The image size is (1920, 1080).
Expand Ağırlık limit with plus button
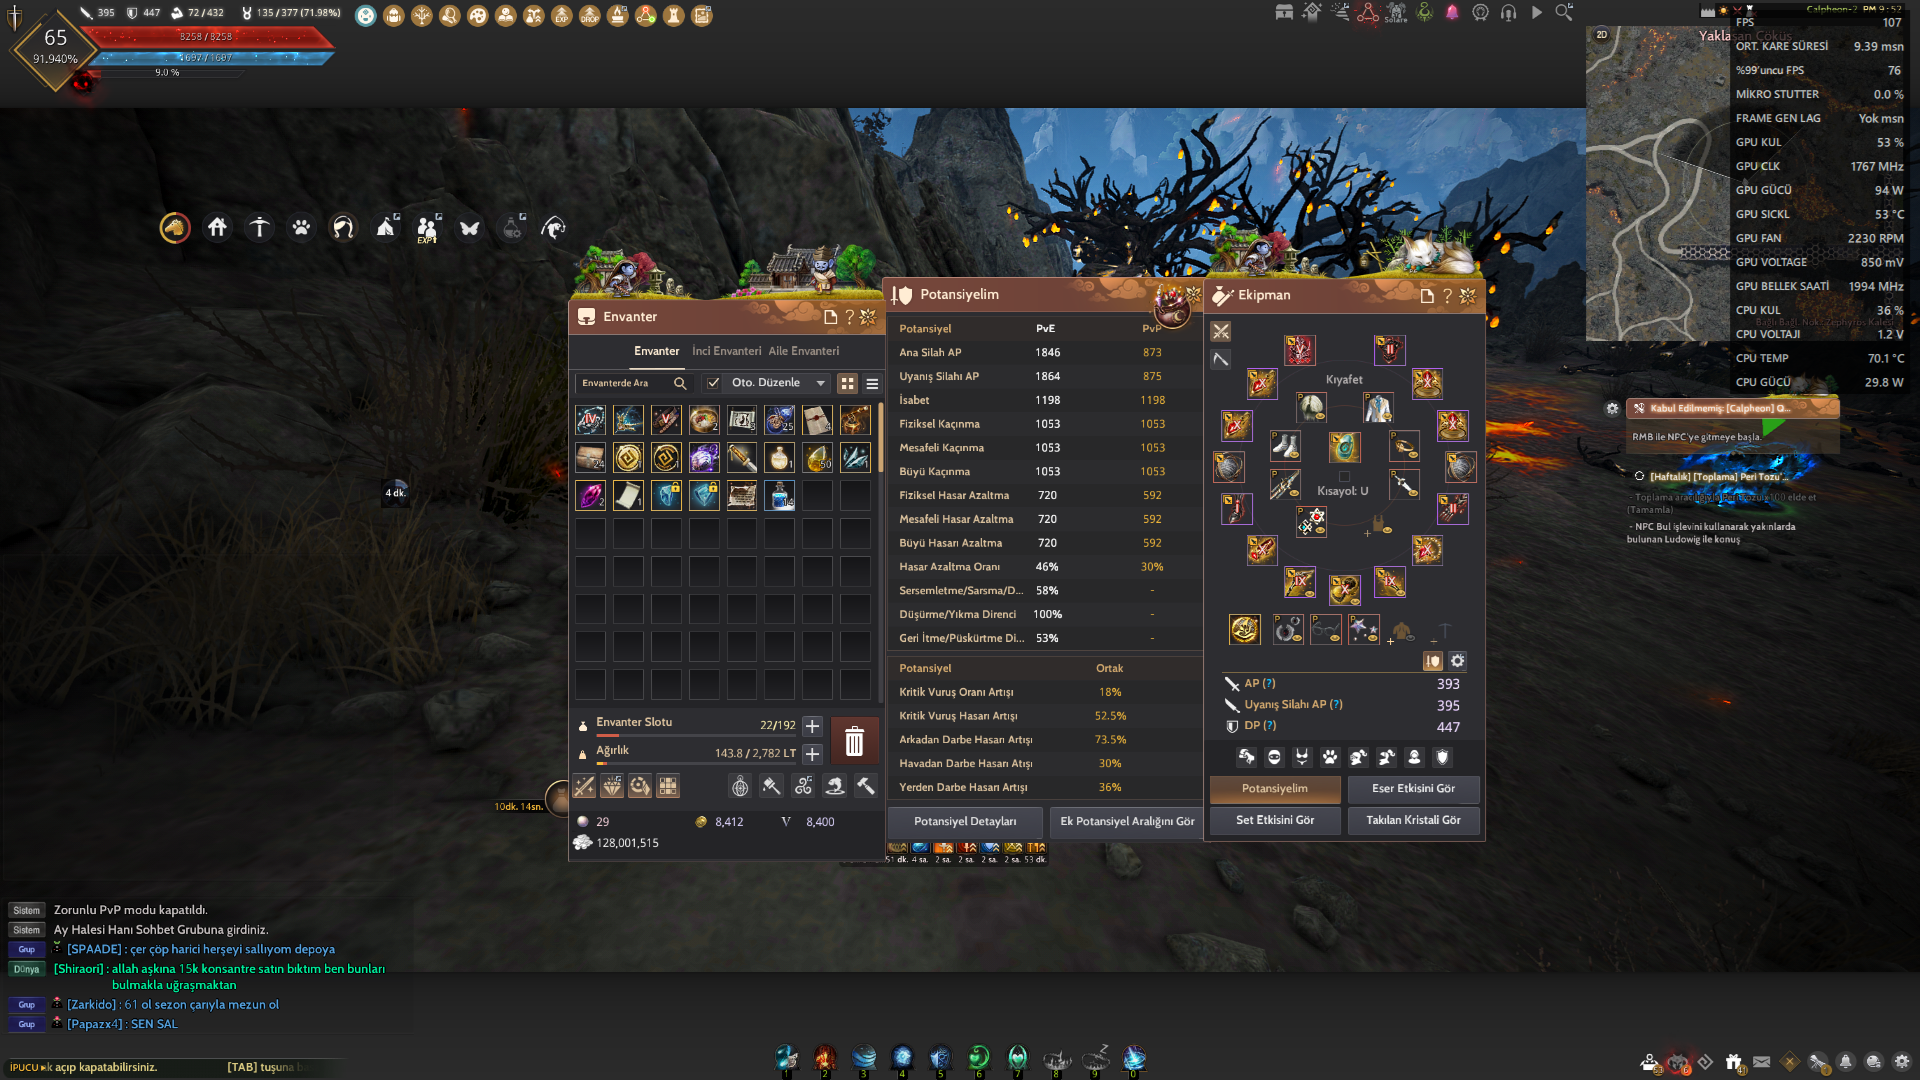[813, 754]
